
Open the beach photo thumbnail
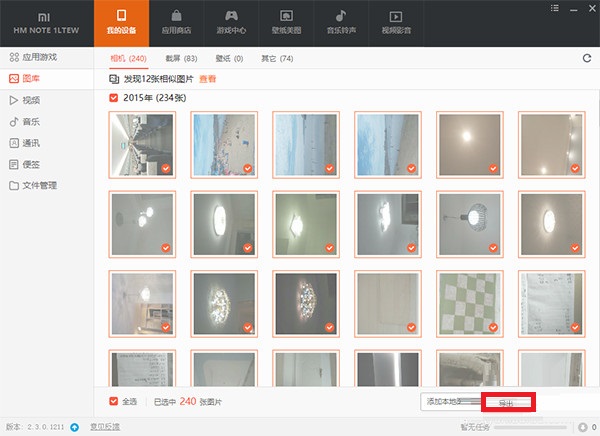[225, 143]
